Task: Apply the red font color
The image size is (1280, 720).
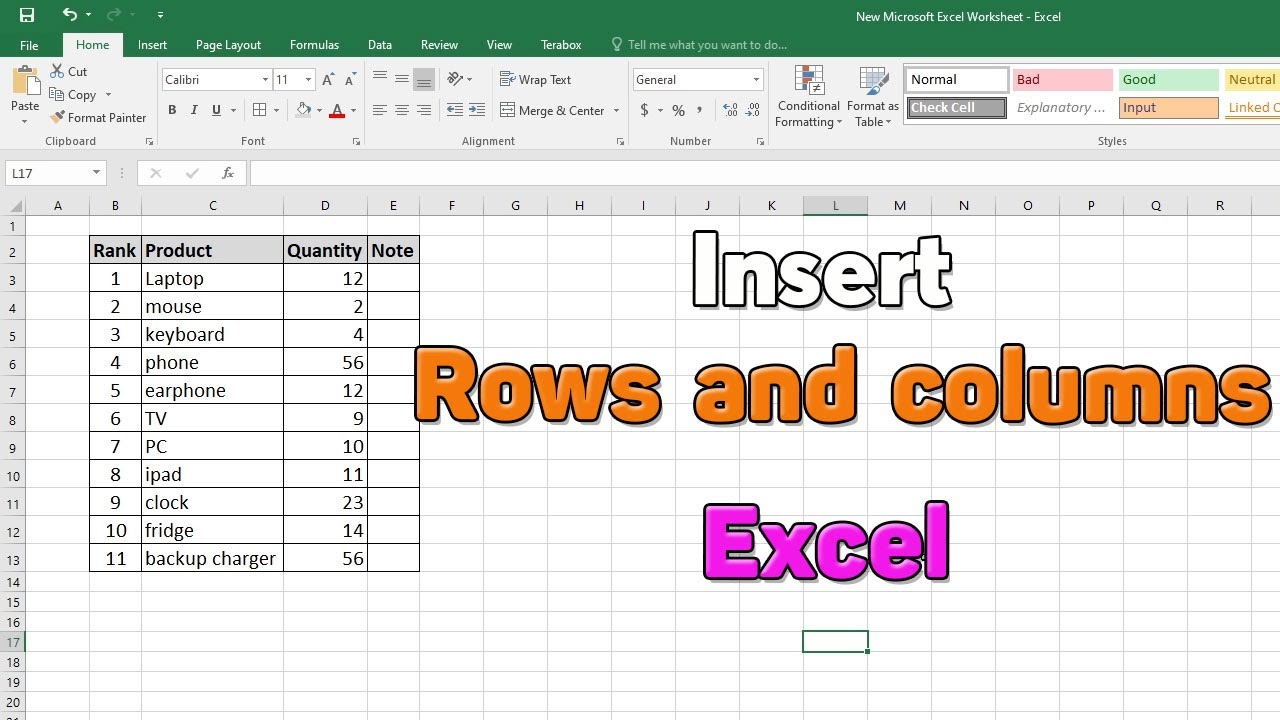Action: [x=337, y=110]
